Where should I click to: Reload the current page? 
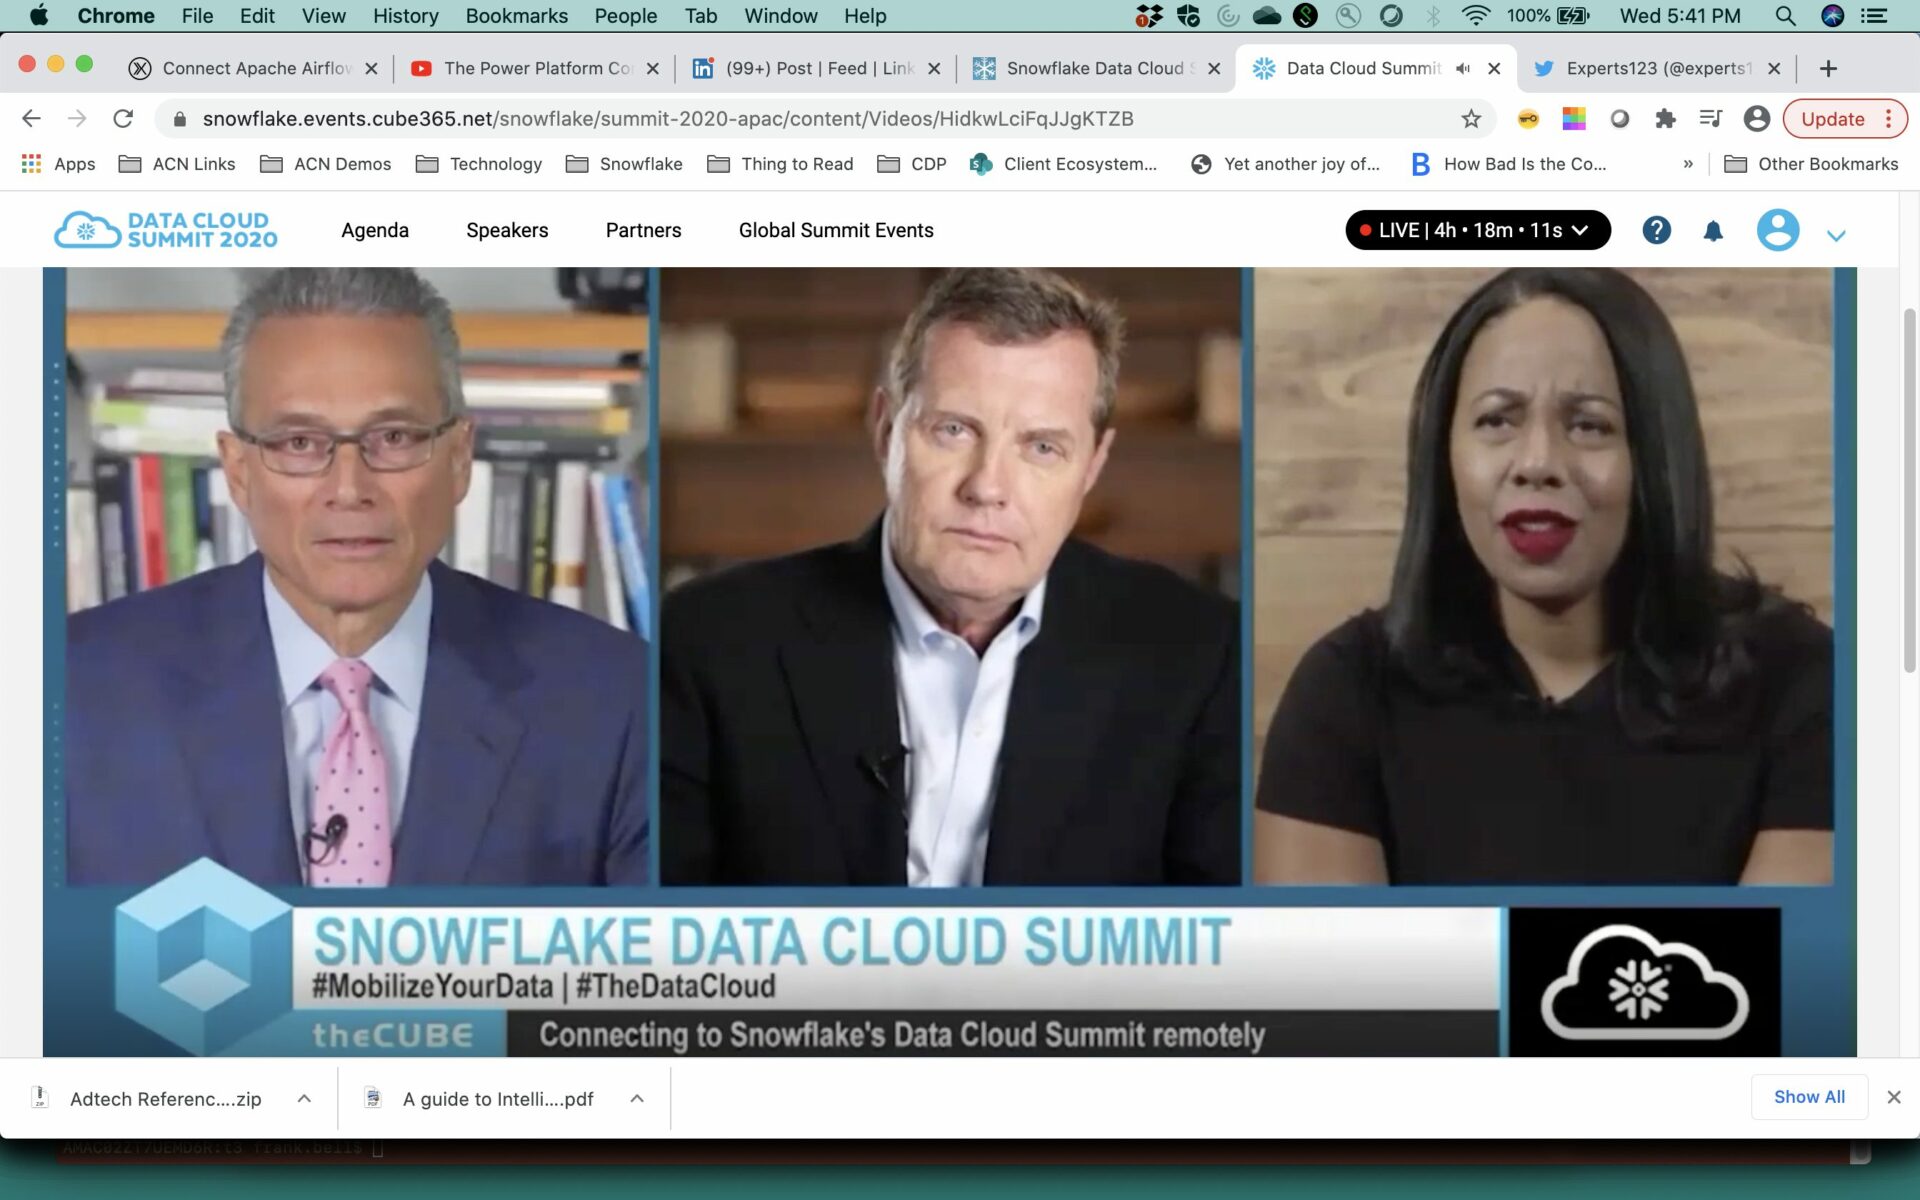point(123,119)
